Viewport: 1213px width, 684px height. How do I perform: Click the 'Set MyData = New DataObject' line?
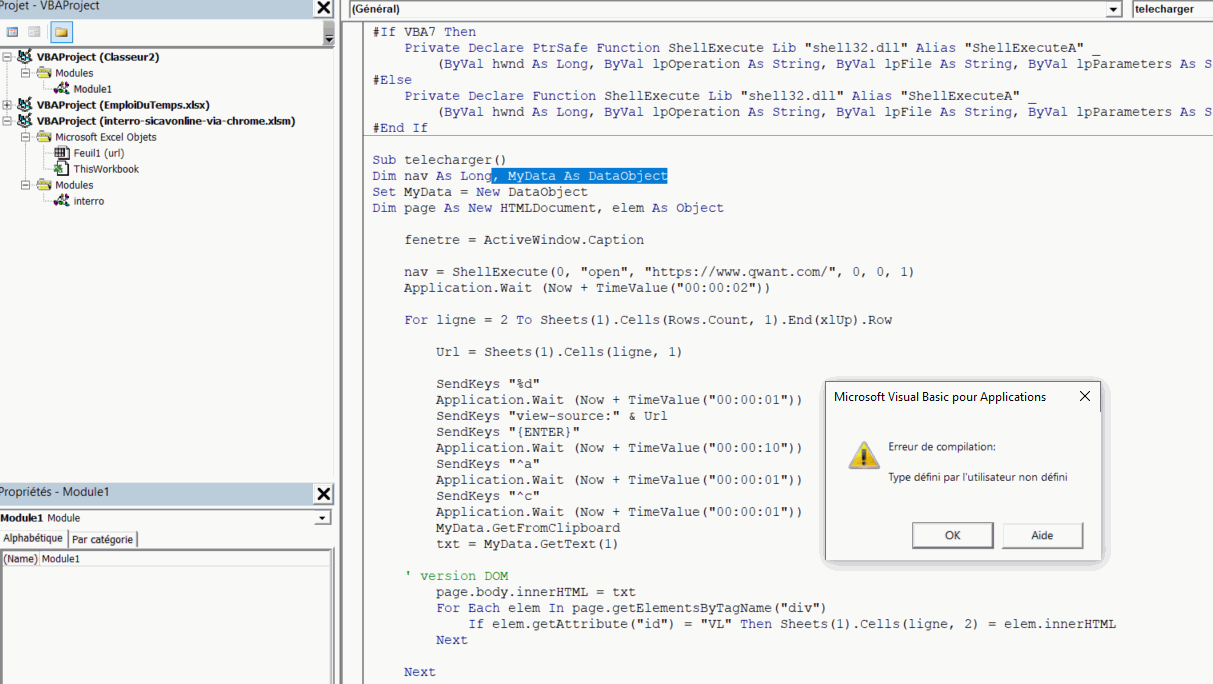tap(480, 192)
